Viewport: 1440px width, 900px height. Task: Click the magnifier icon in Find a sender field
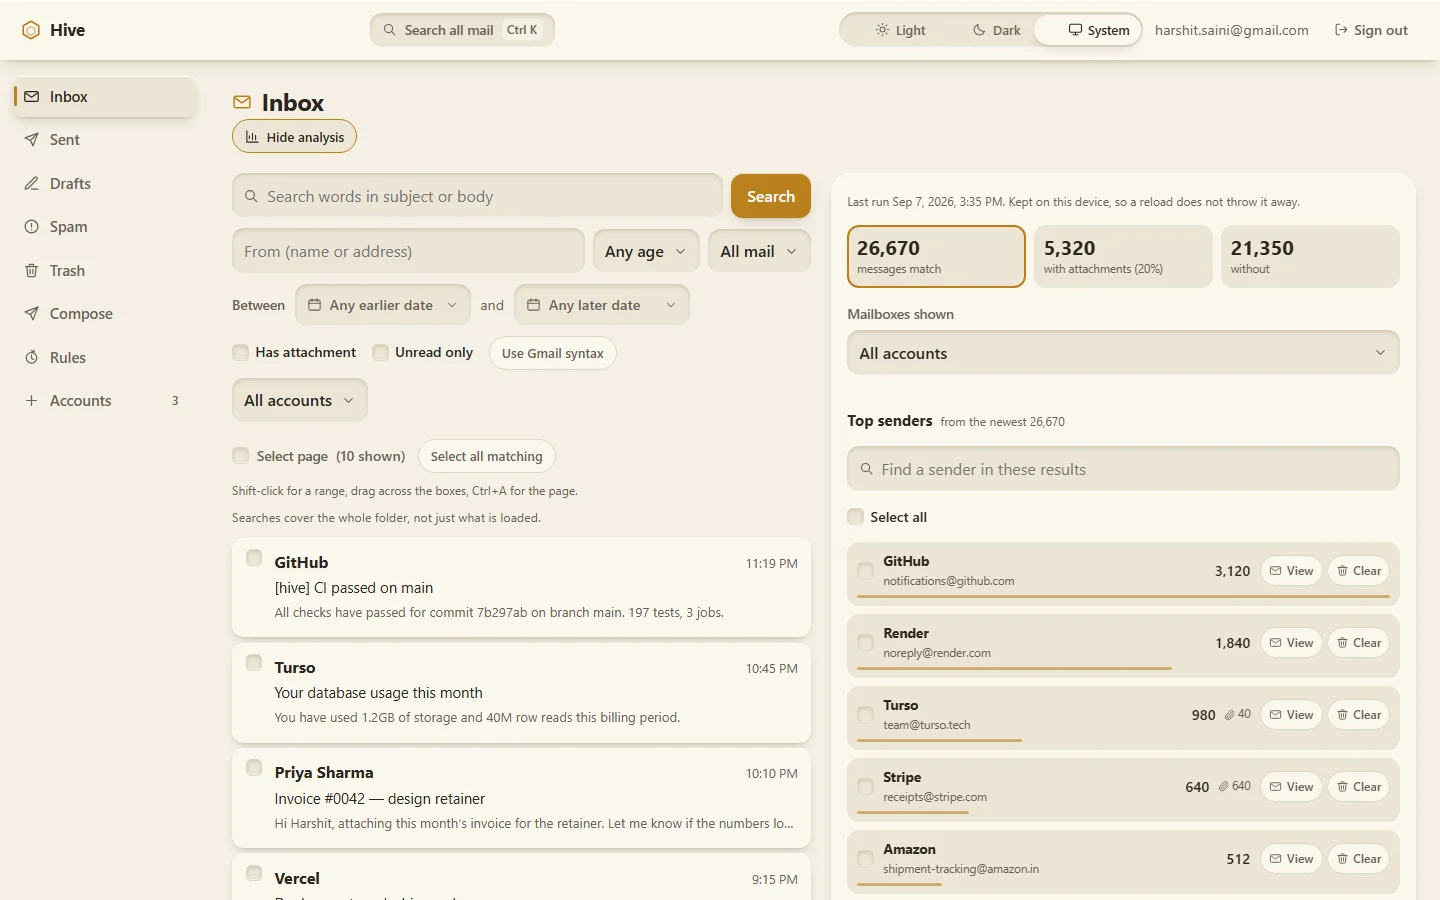pos(866,469)
